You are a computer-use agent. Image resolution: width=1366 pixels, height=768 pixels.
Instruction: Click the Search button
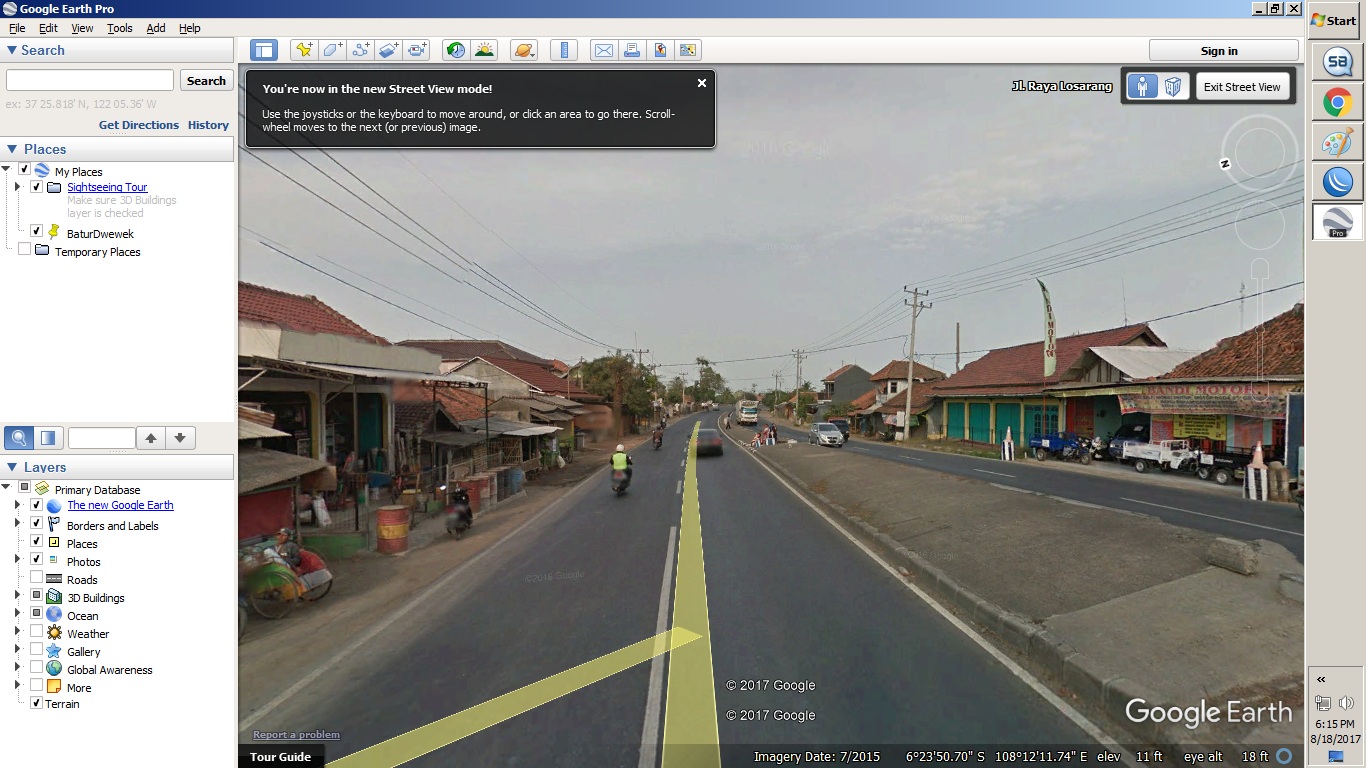click(206, 80)
